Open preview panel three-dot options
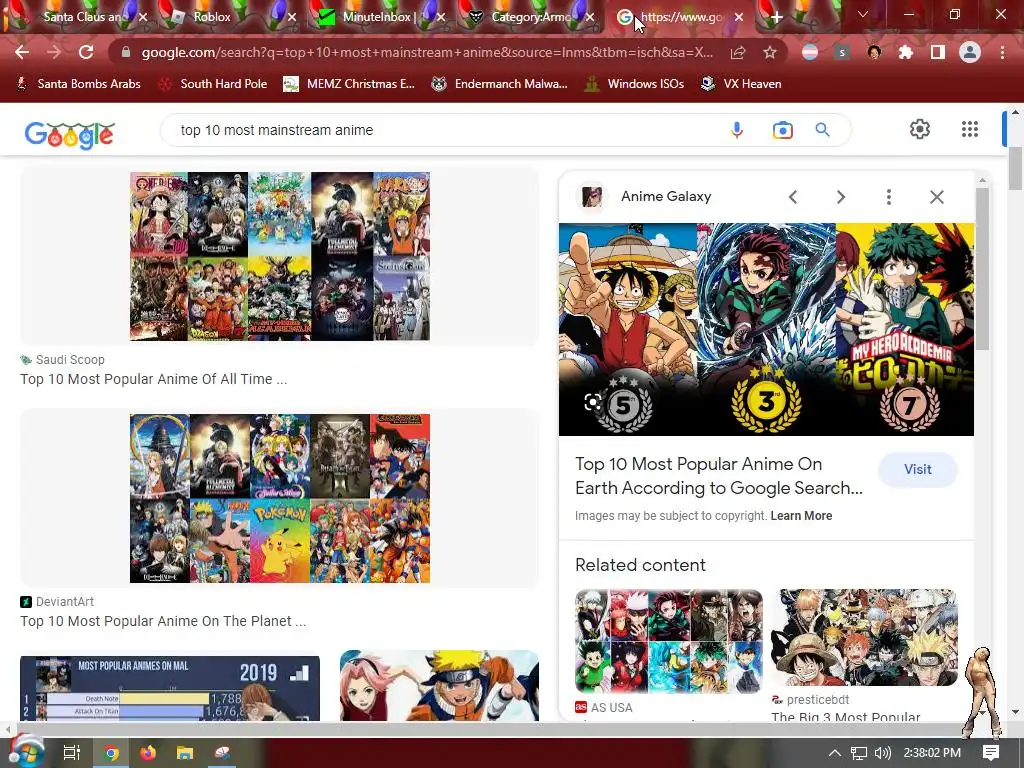This screenshot has height=768, width=1024. pyautogui.click(x=889, y=197)
